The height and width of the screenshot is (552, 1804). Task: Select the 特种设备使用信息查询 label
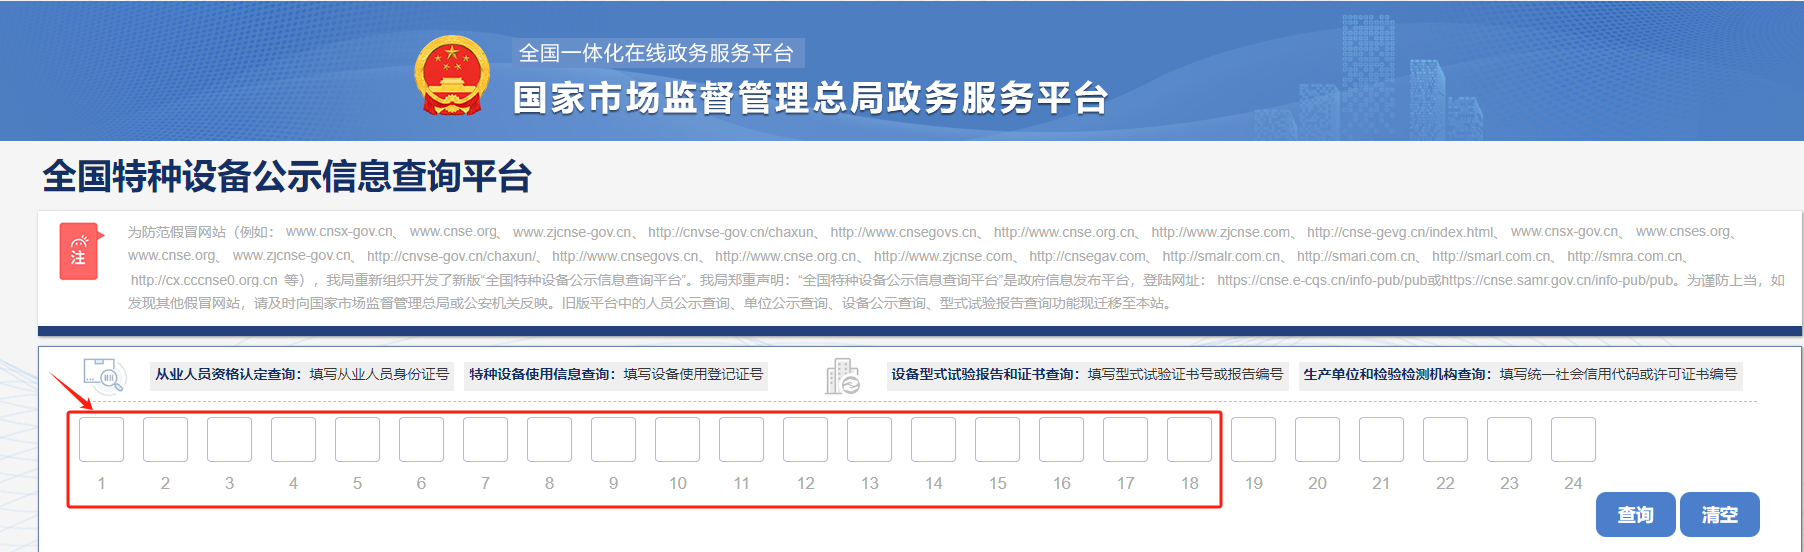[541, 374]
